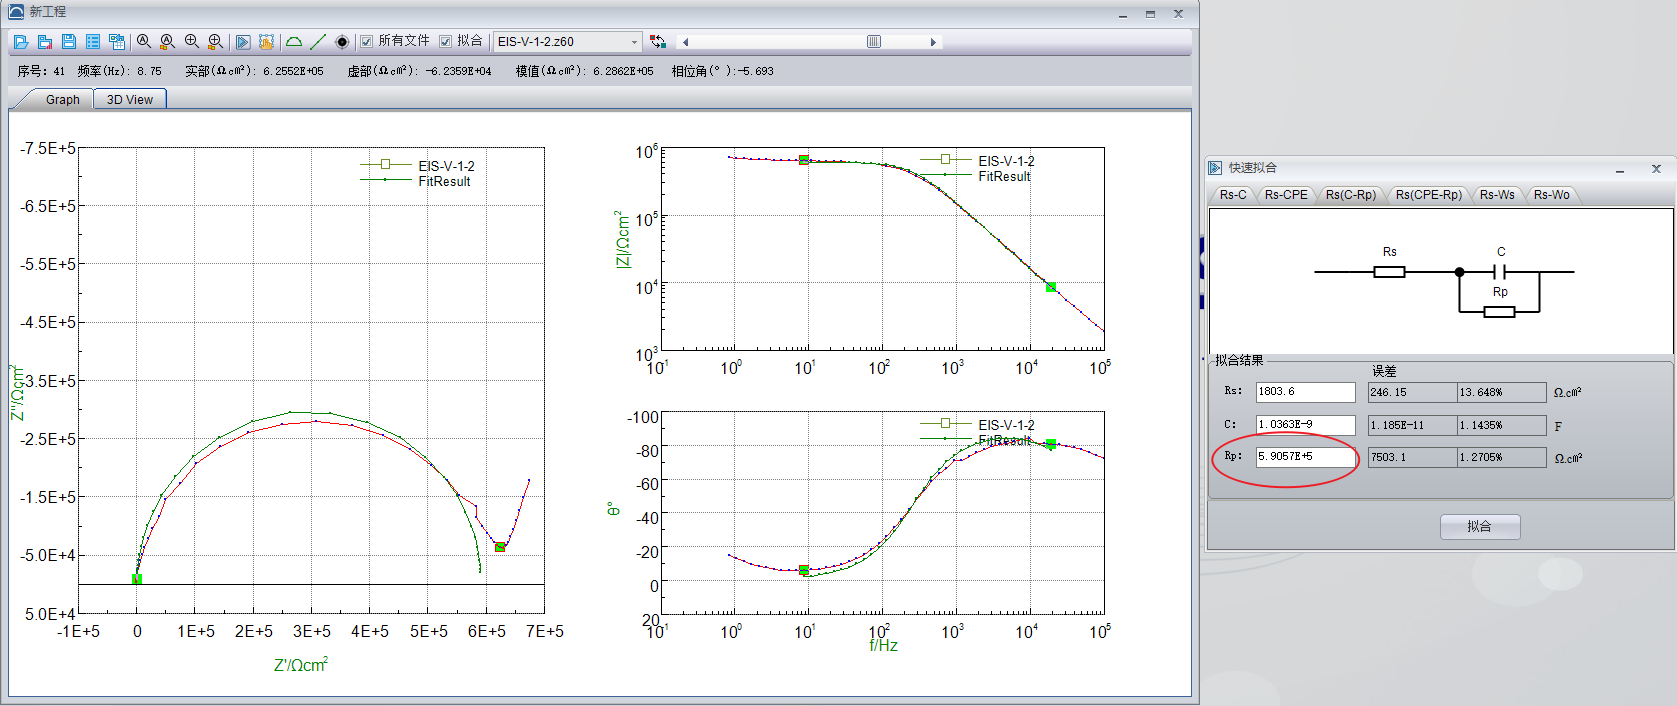Click the first magnifier zoom icon
The image size is (1677, 706).
144,42
